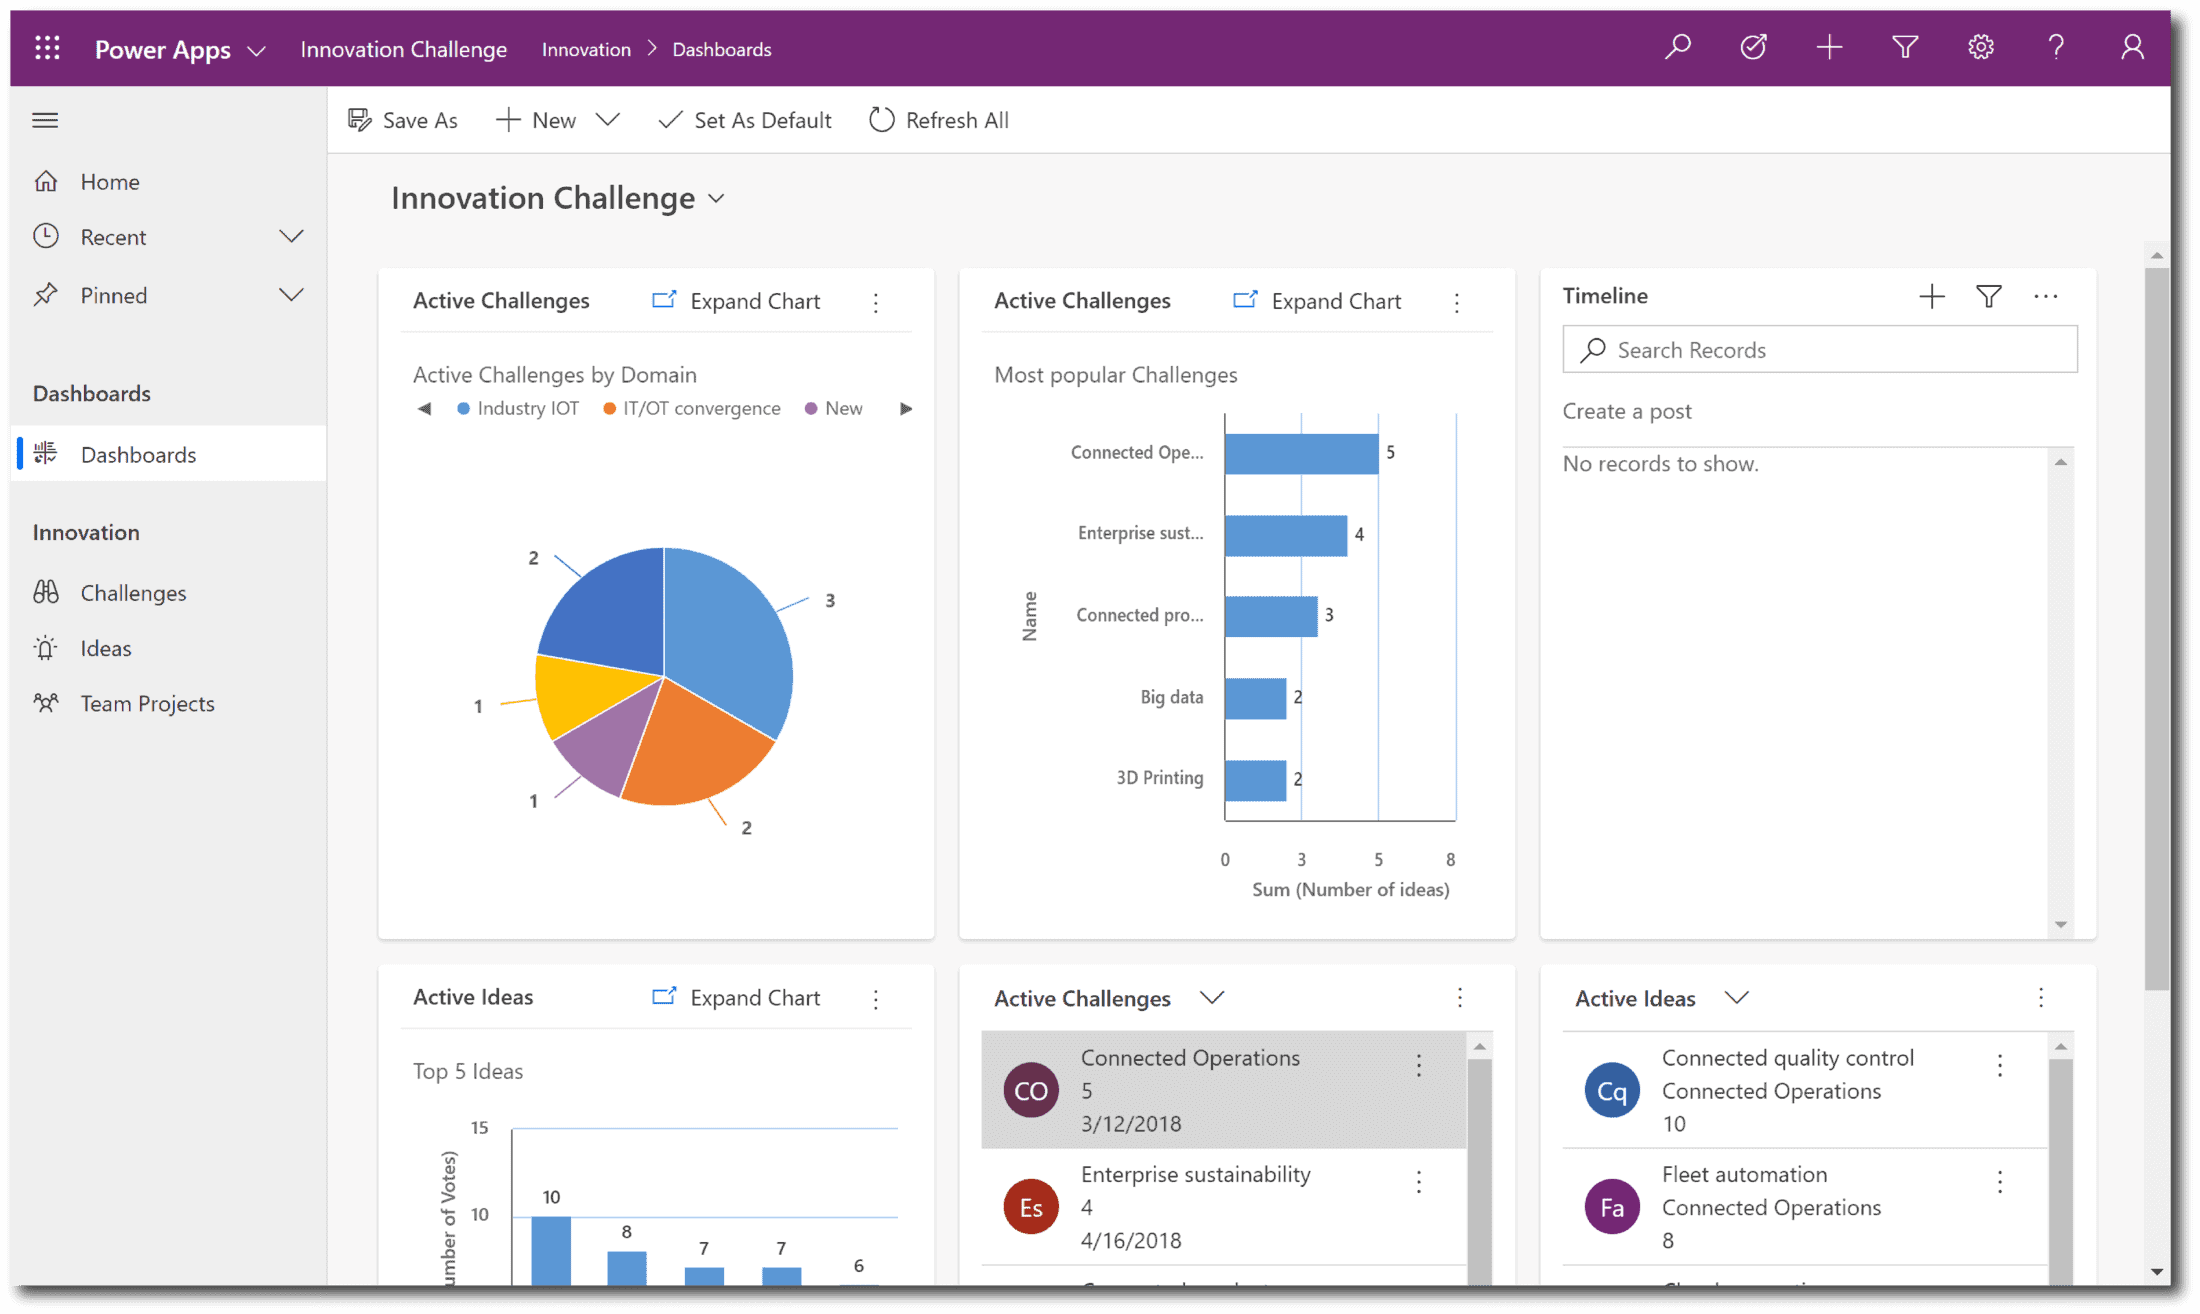Click the header plus quick-create icon

tap(1829, 47)
